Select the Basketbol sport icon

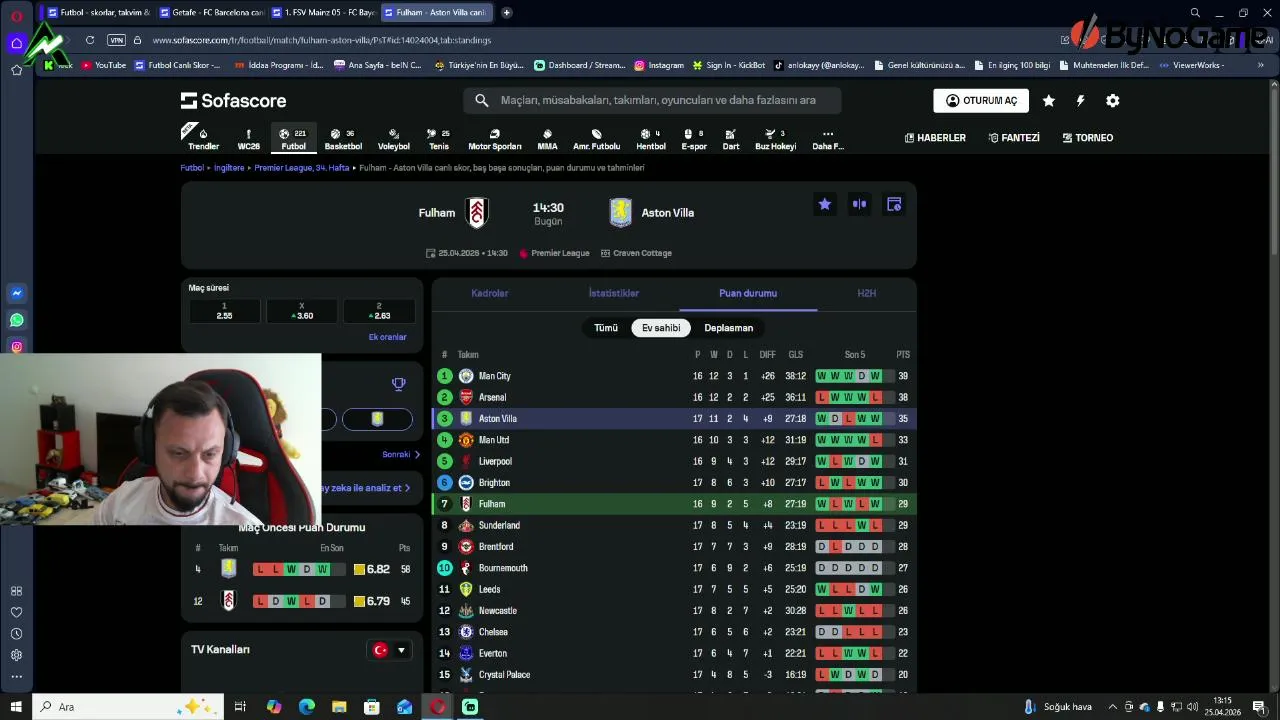343,139
